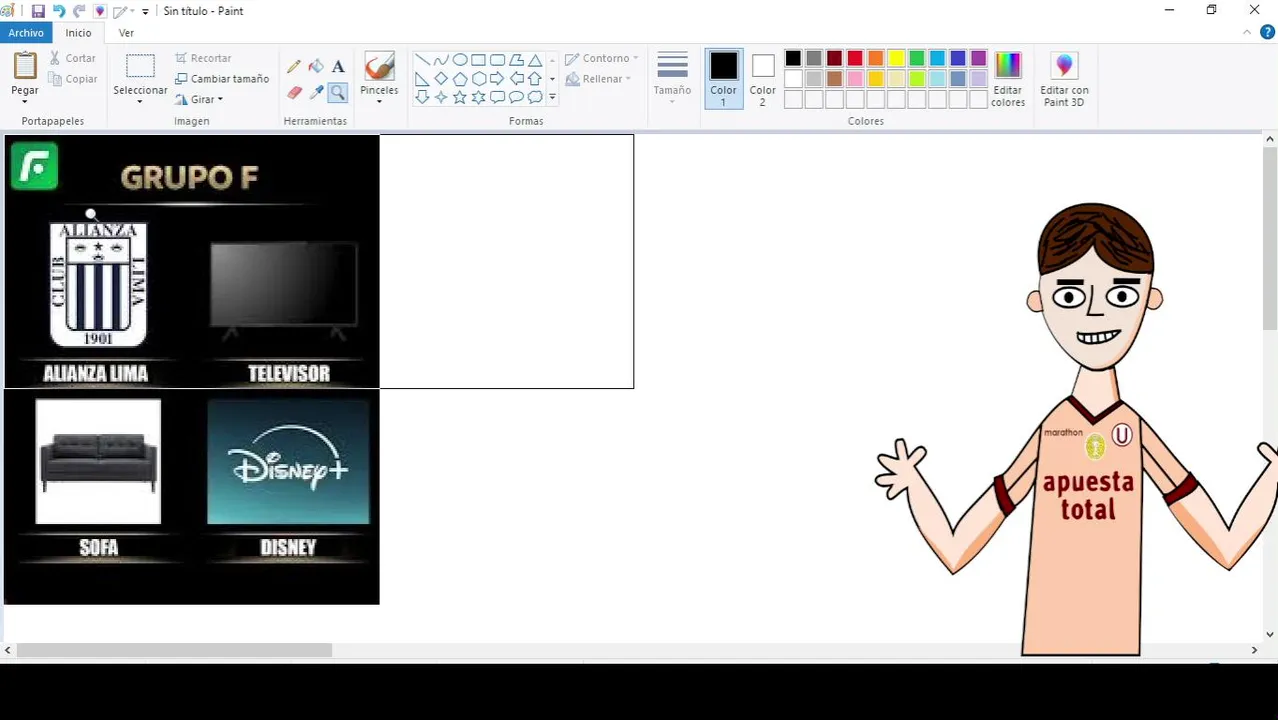
Task: Click the Alianza Lima crest on canvas
Action: (x=98, y=284)
